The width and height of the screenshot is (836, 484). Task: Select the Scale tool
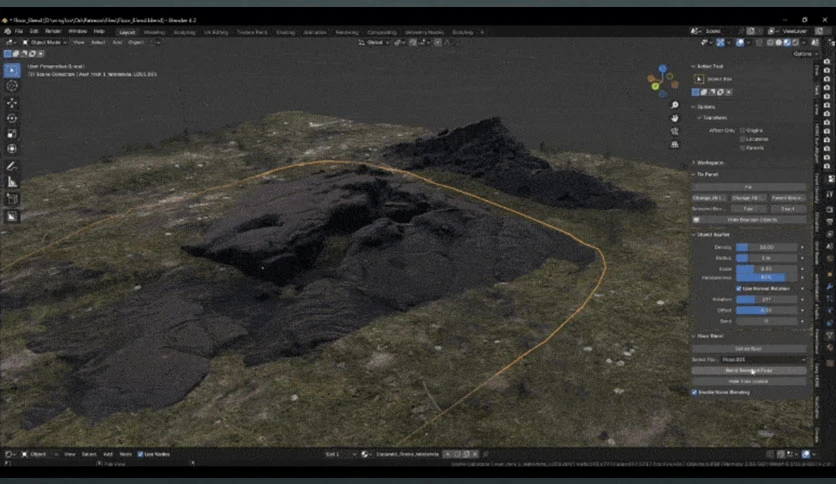click(x=12, y=134)
